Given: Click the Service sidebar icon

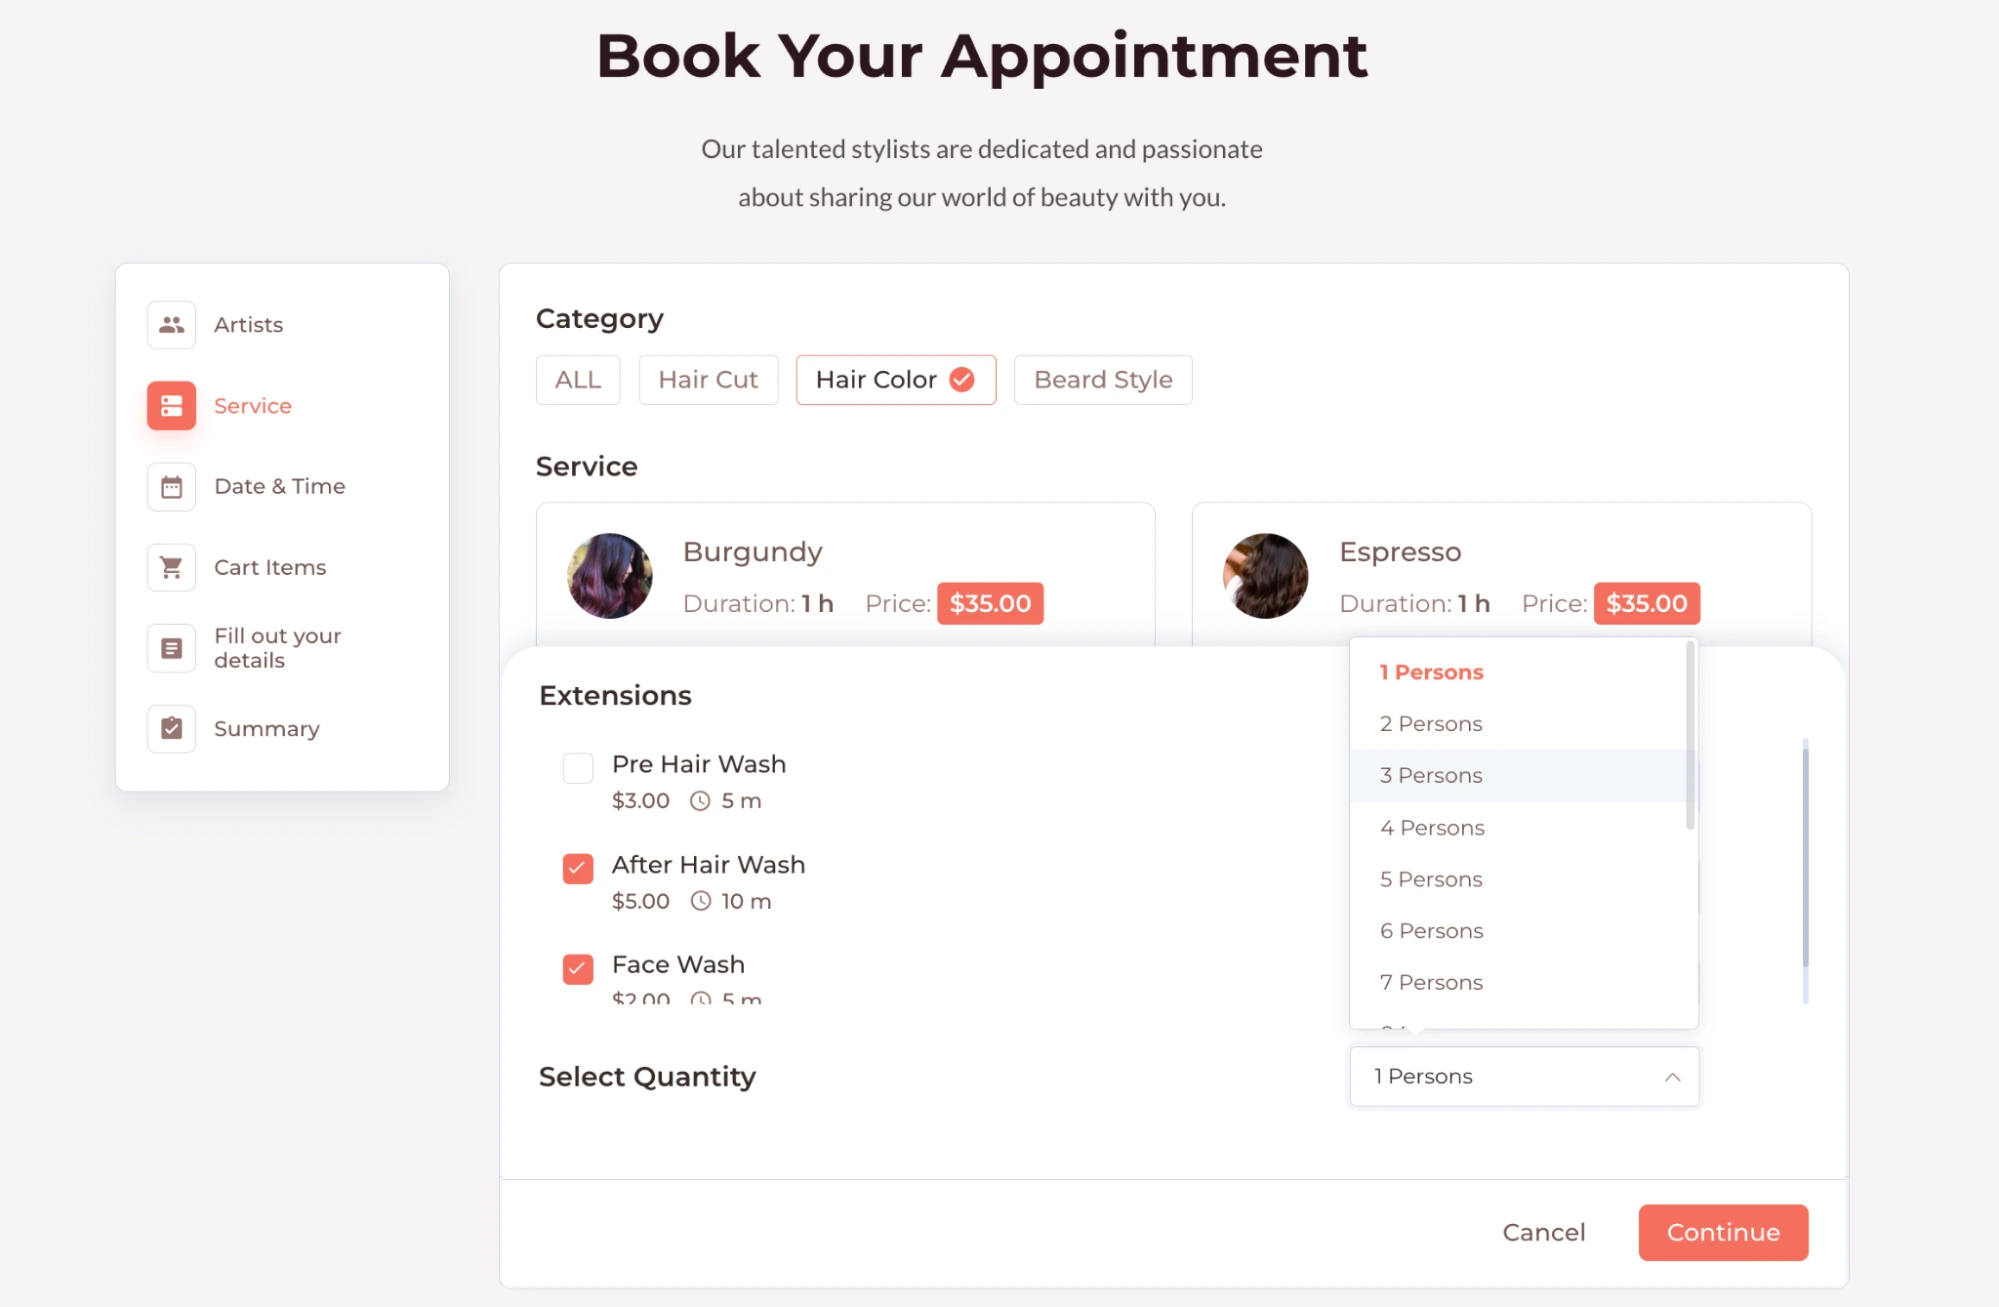Looking at the screenshot, I should (171, 406).
